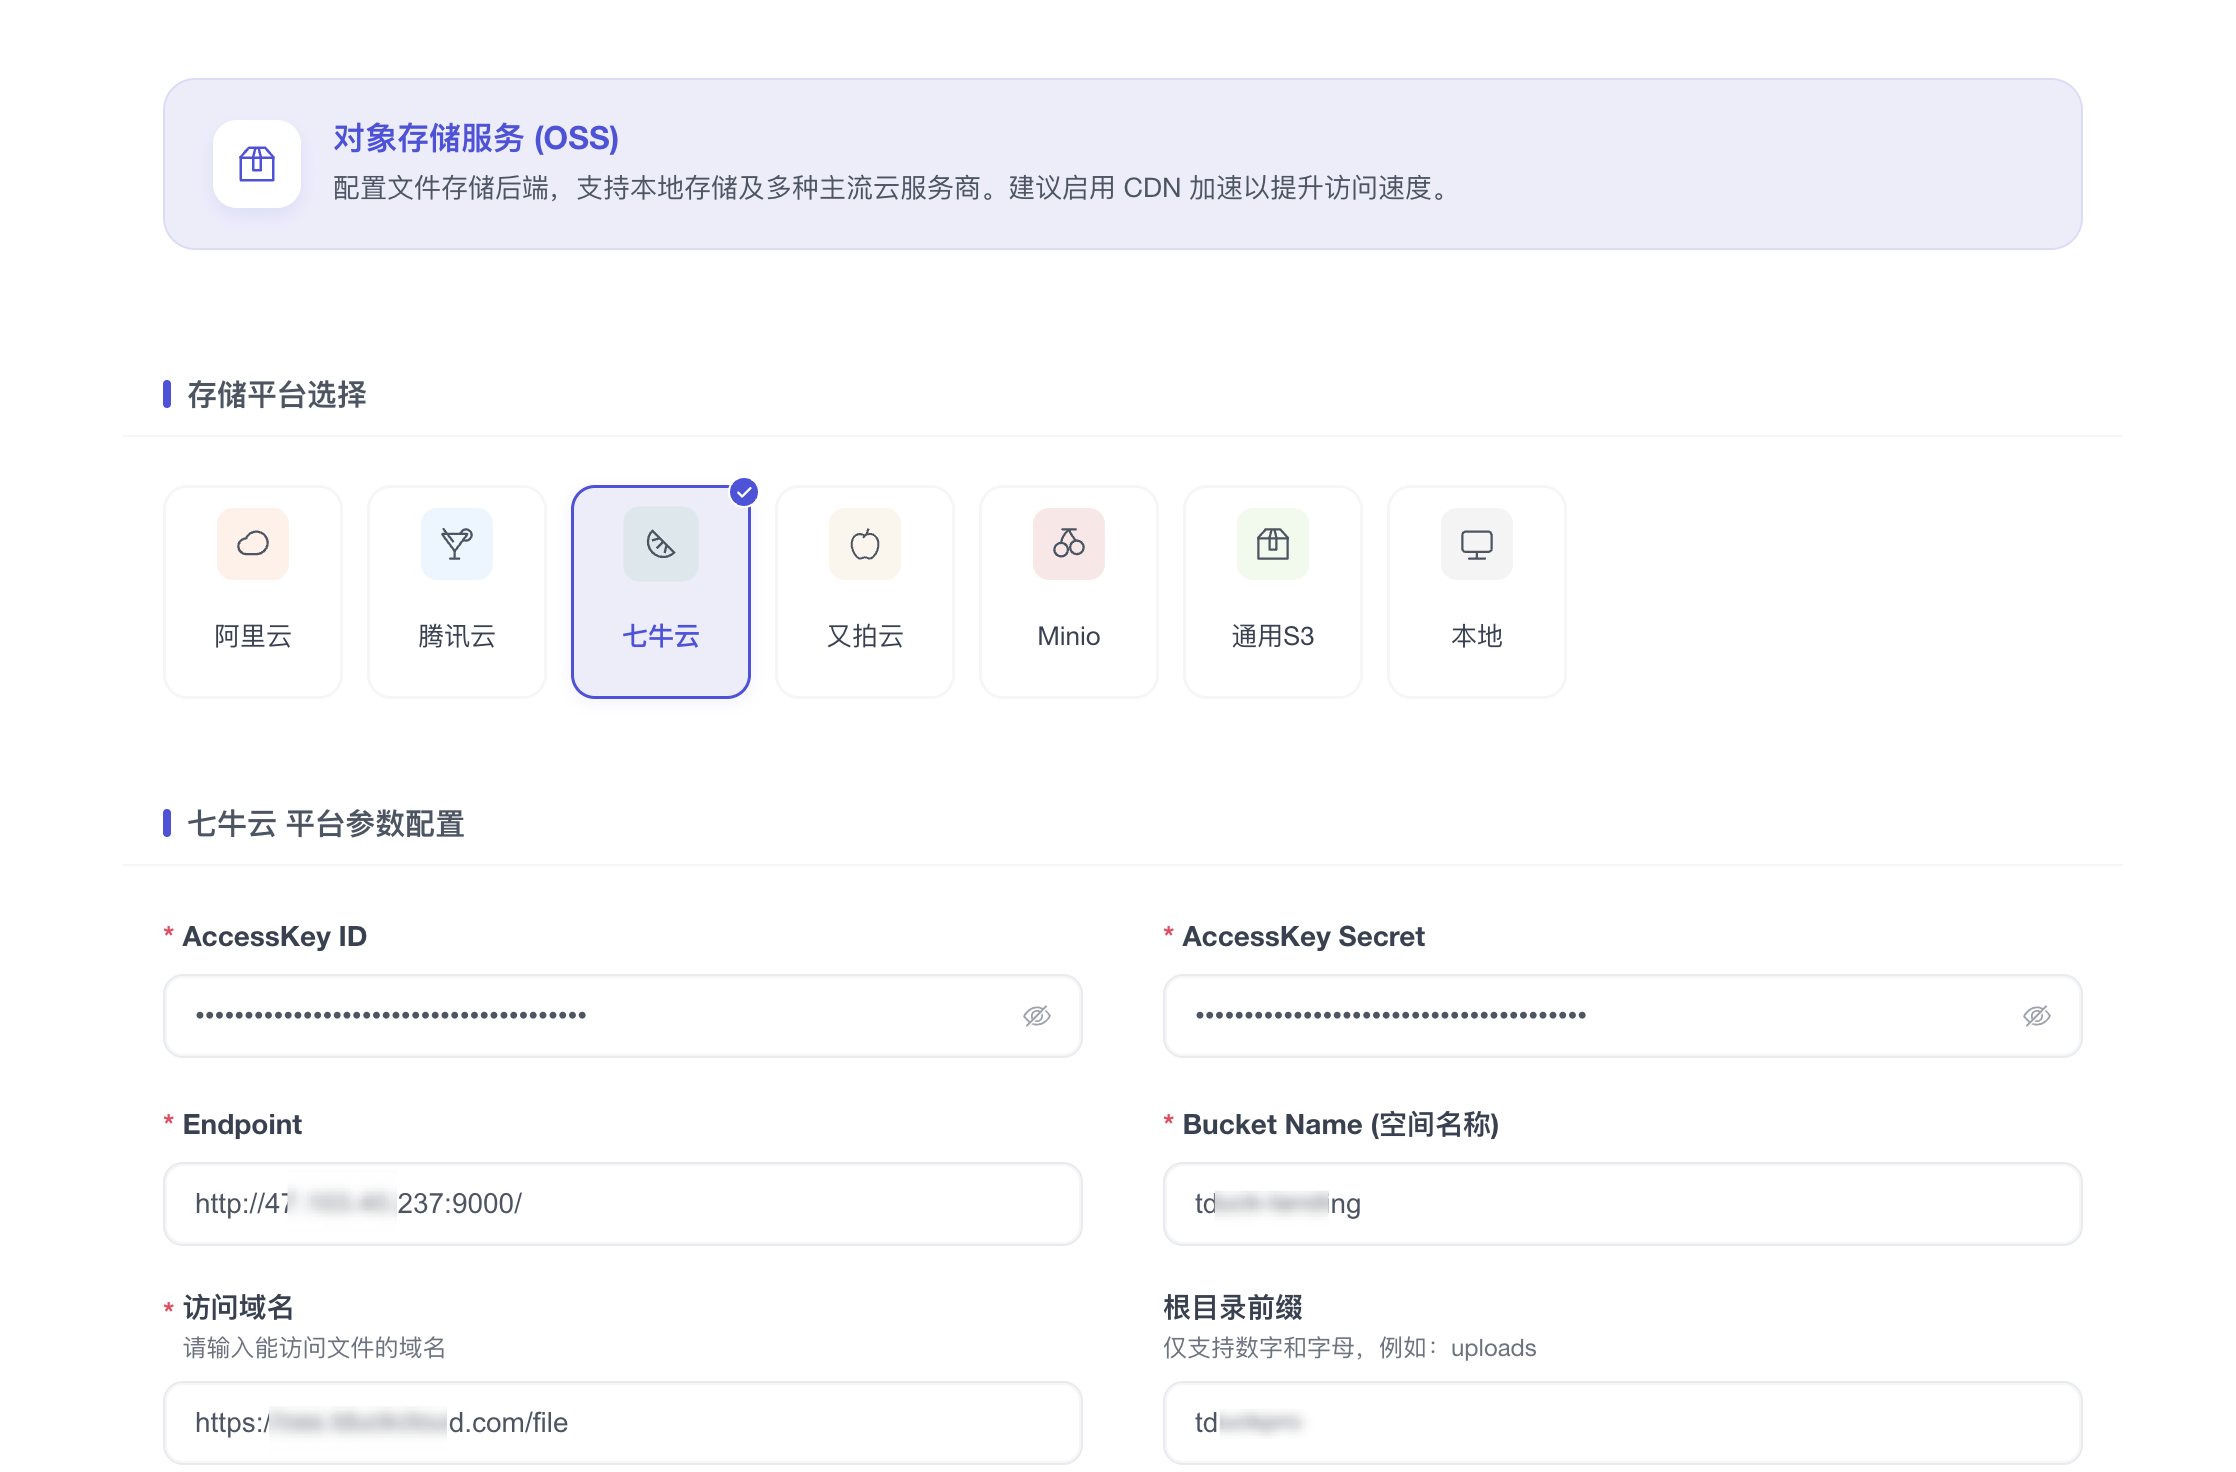Image resolution: width=2236 pixels, height=1472 pixels.
Task: Switch storage platform to 阿里云
Action: tap(253, 592)
